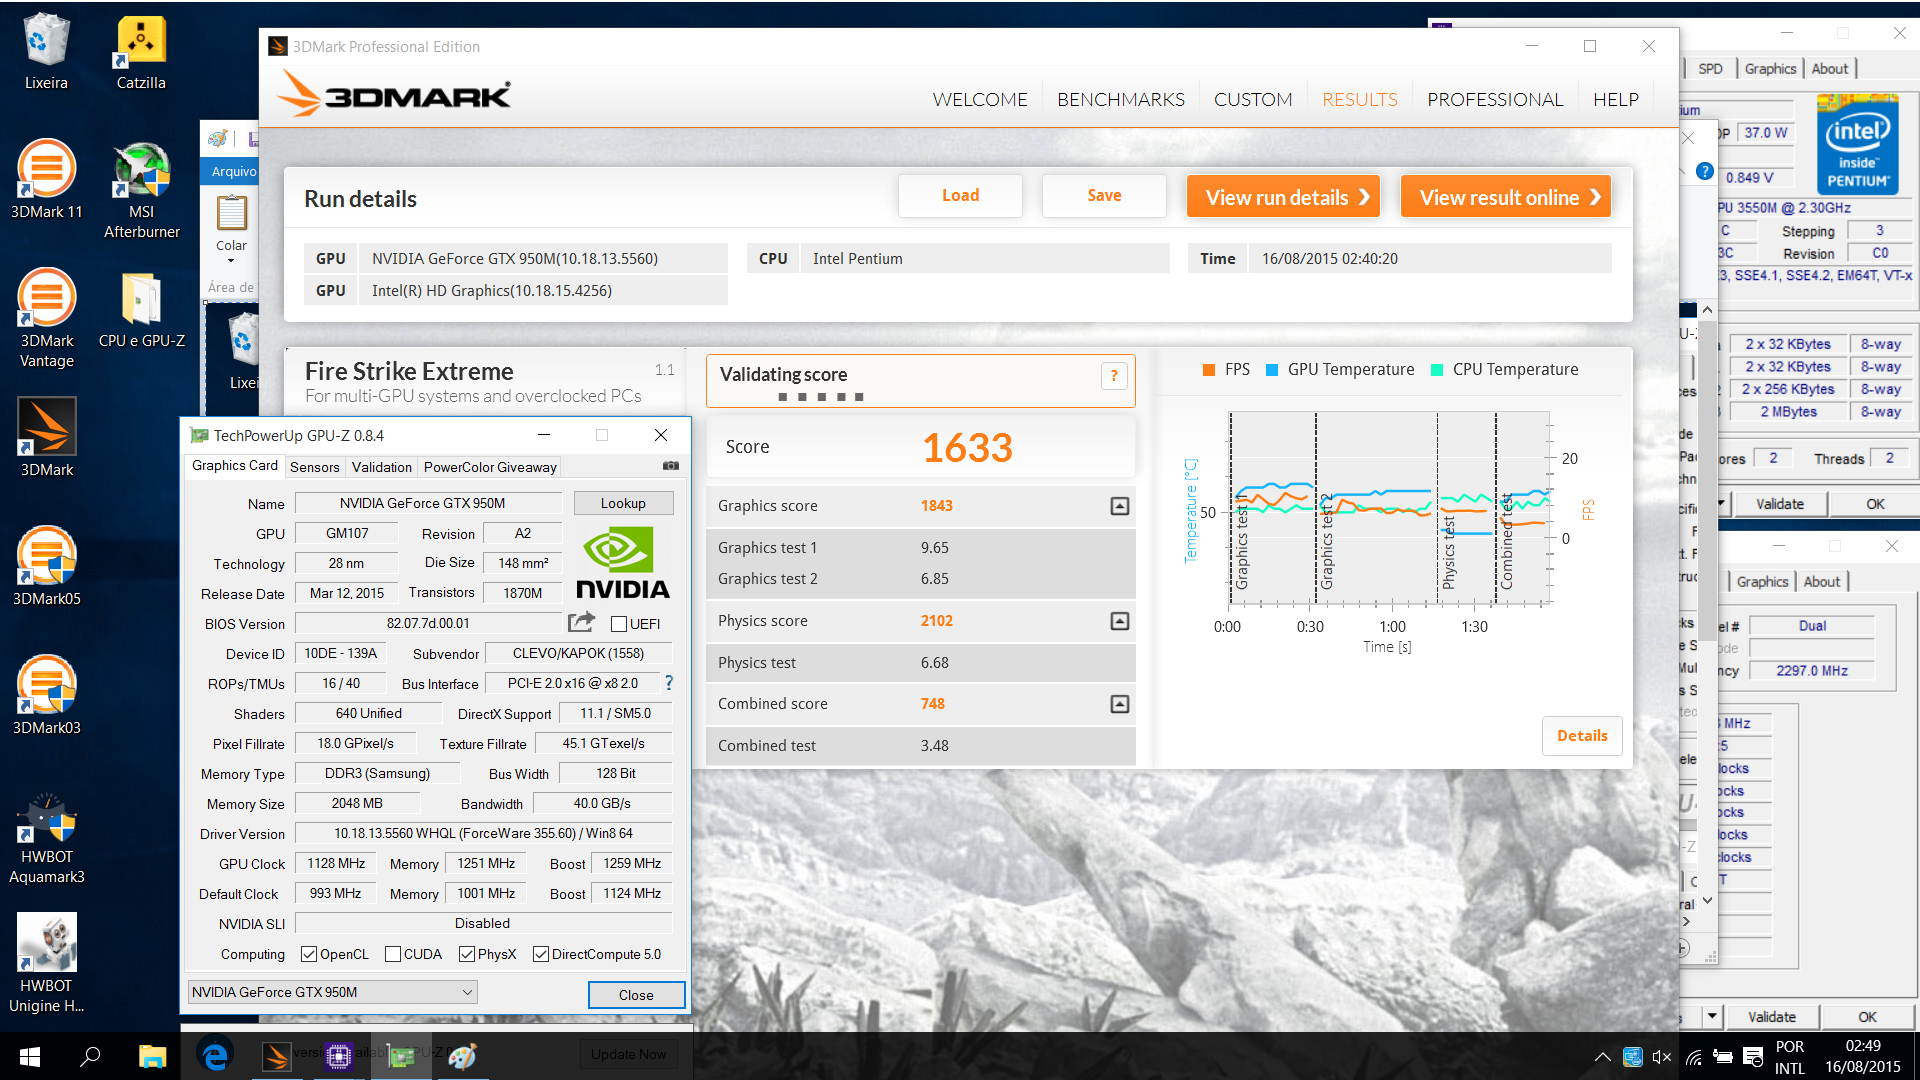This screenshot has width=1920, height=1080.
Task: Click the Lookup button in GPU-Z
Action: point(623,503)
